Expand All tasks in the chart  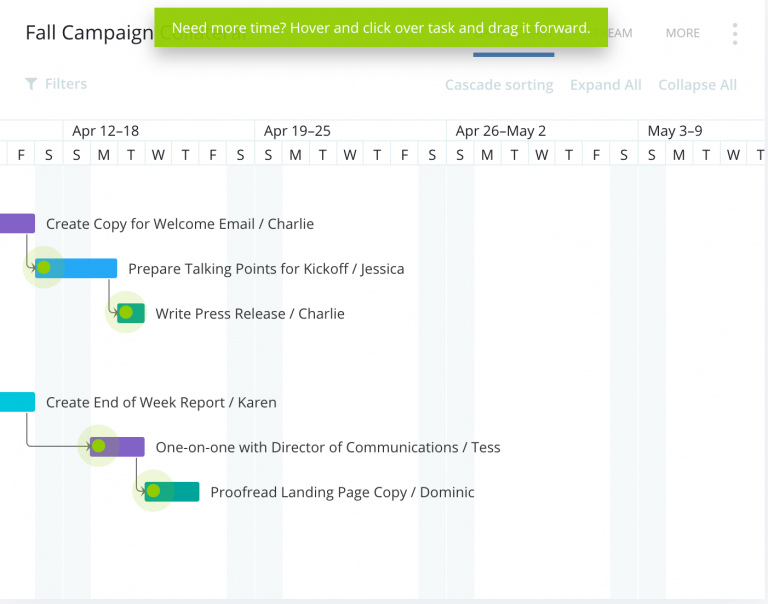(606, 85)
